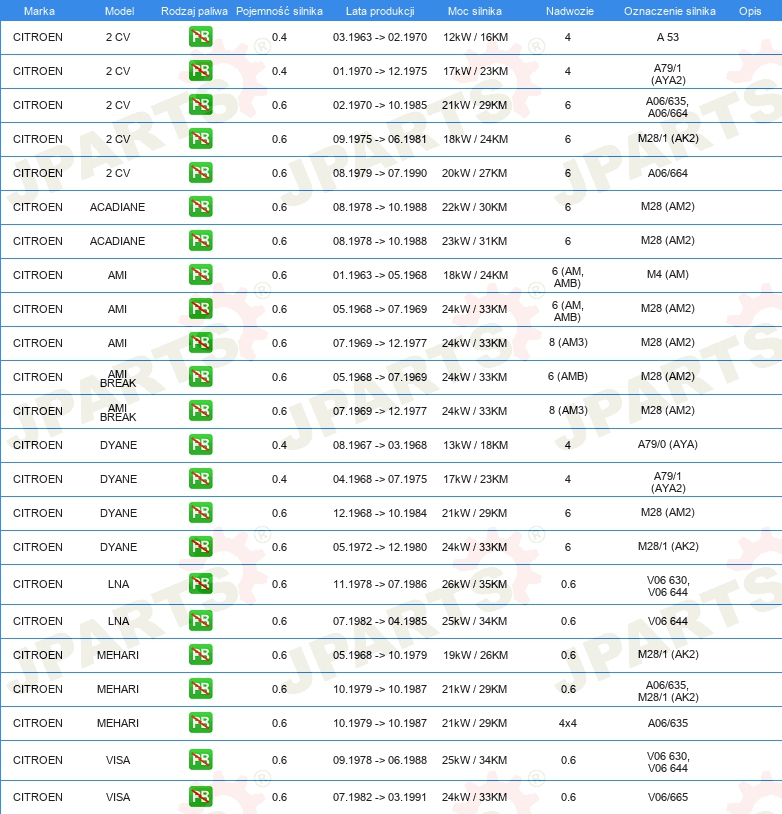Click the fuel icon in the DYANE 24kW / 33KM row
Screen dimensions: 782x814
coord(200,547)
